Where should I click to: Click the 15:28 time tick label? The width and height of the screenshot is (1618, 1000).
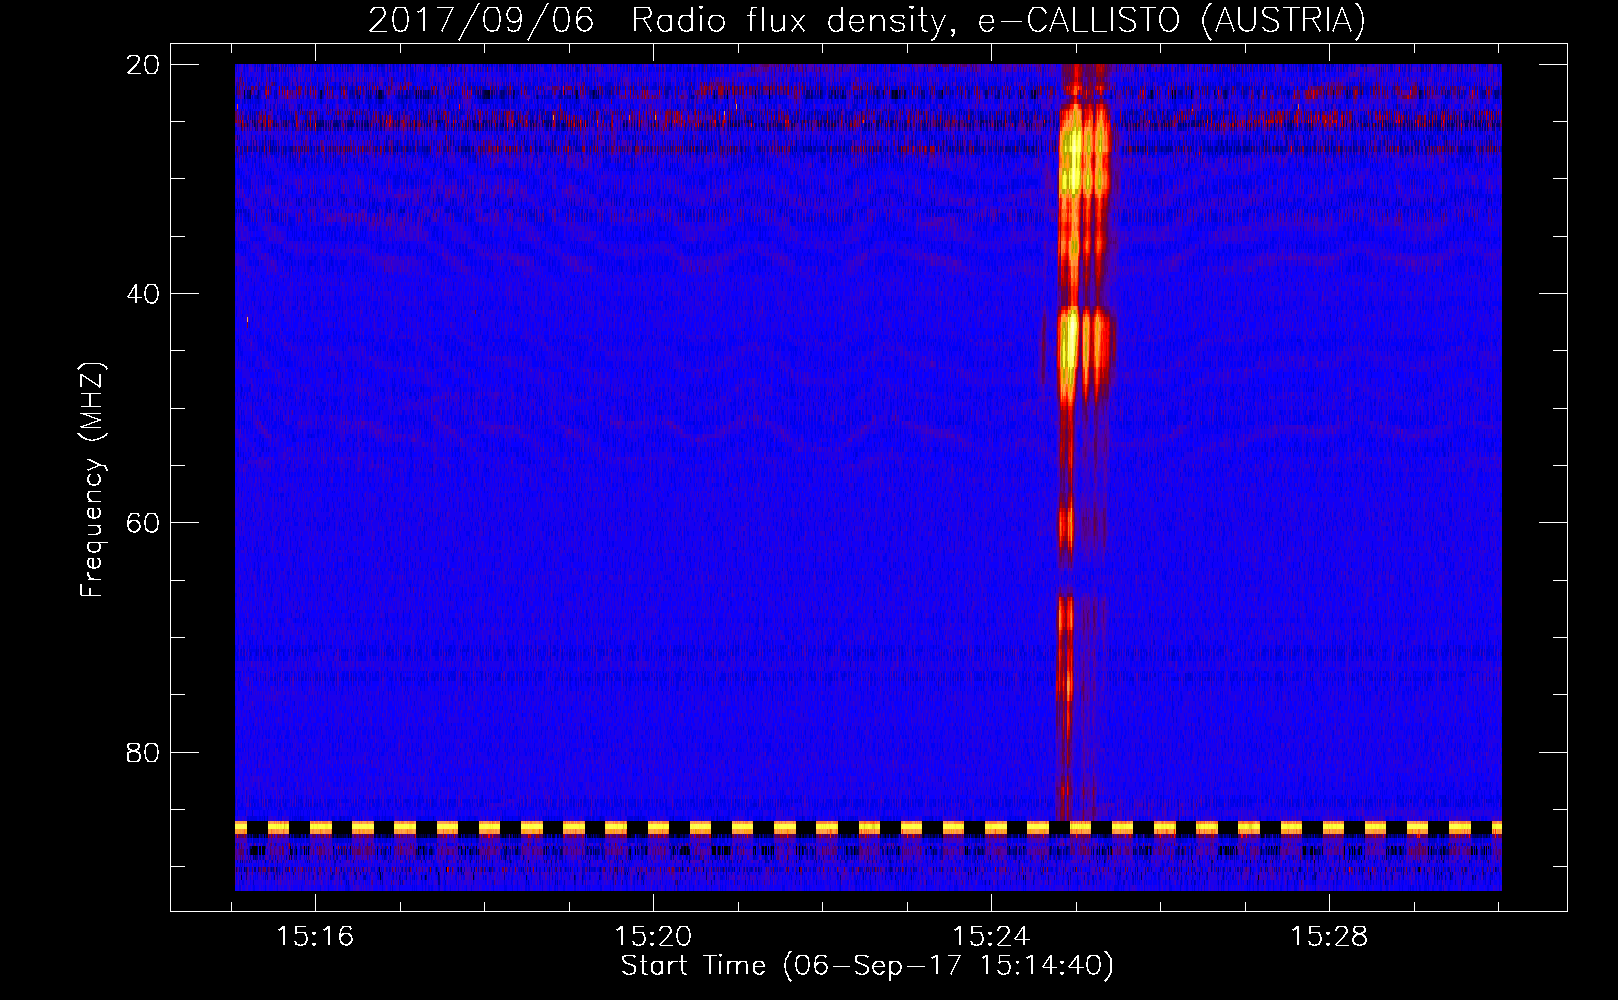tap(1329, 937)
